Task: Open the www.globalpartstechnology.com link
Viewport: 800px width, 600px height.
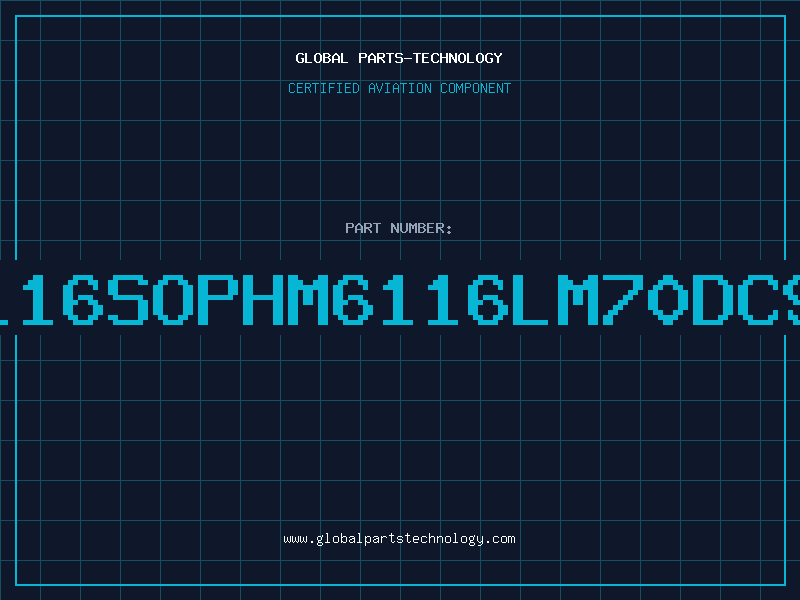Action: click(399, 539)
